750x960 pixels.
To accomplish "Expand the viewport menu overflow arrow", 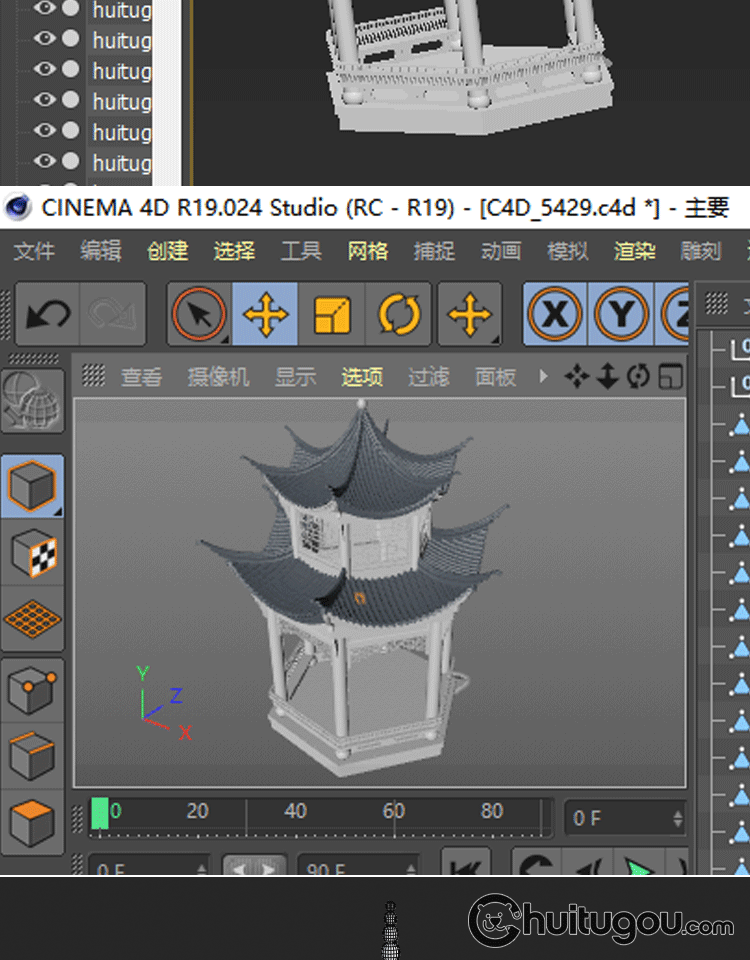I will point(544,376).
